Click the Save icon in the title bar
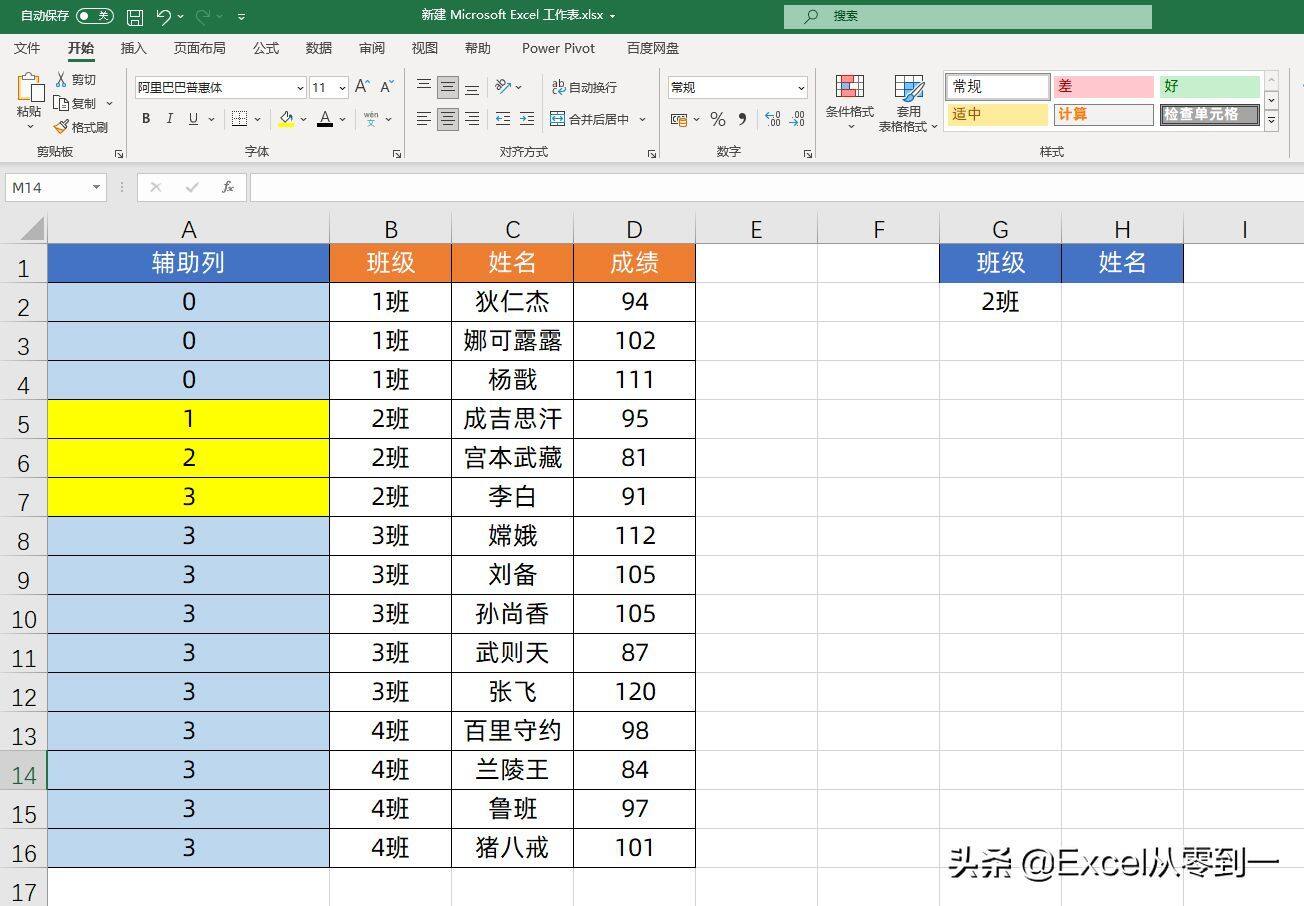 (135, 17)
